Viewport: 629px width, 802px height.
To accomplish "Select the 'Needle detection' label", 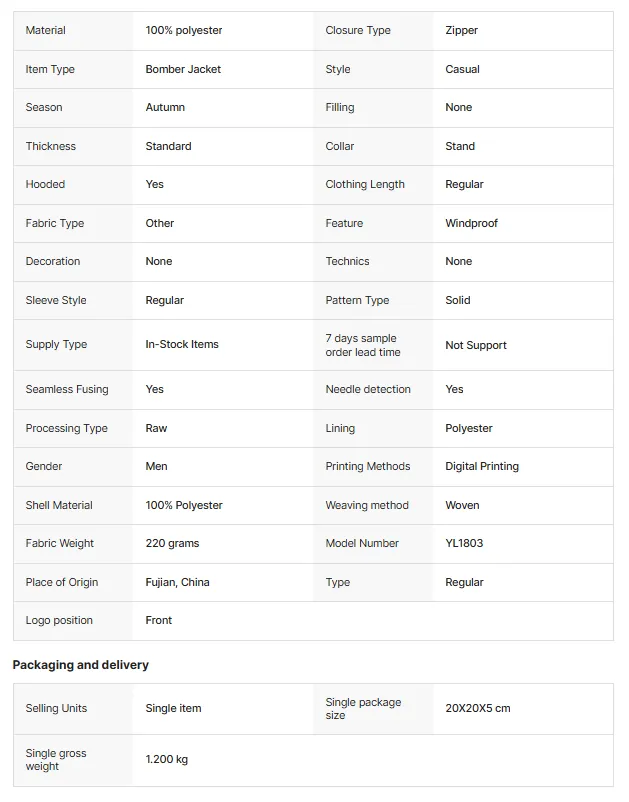I will 368,389.
